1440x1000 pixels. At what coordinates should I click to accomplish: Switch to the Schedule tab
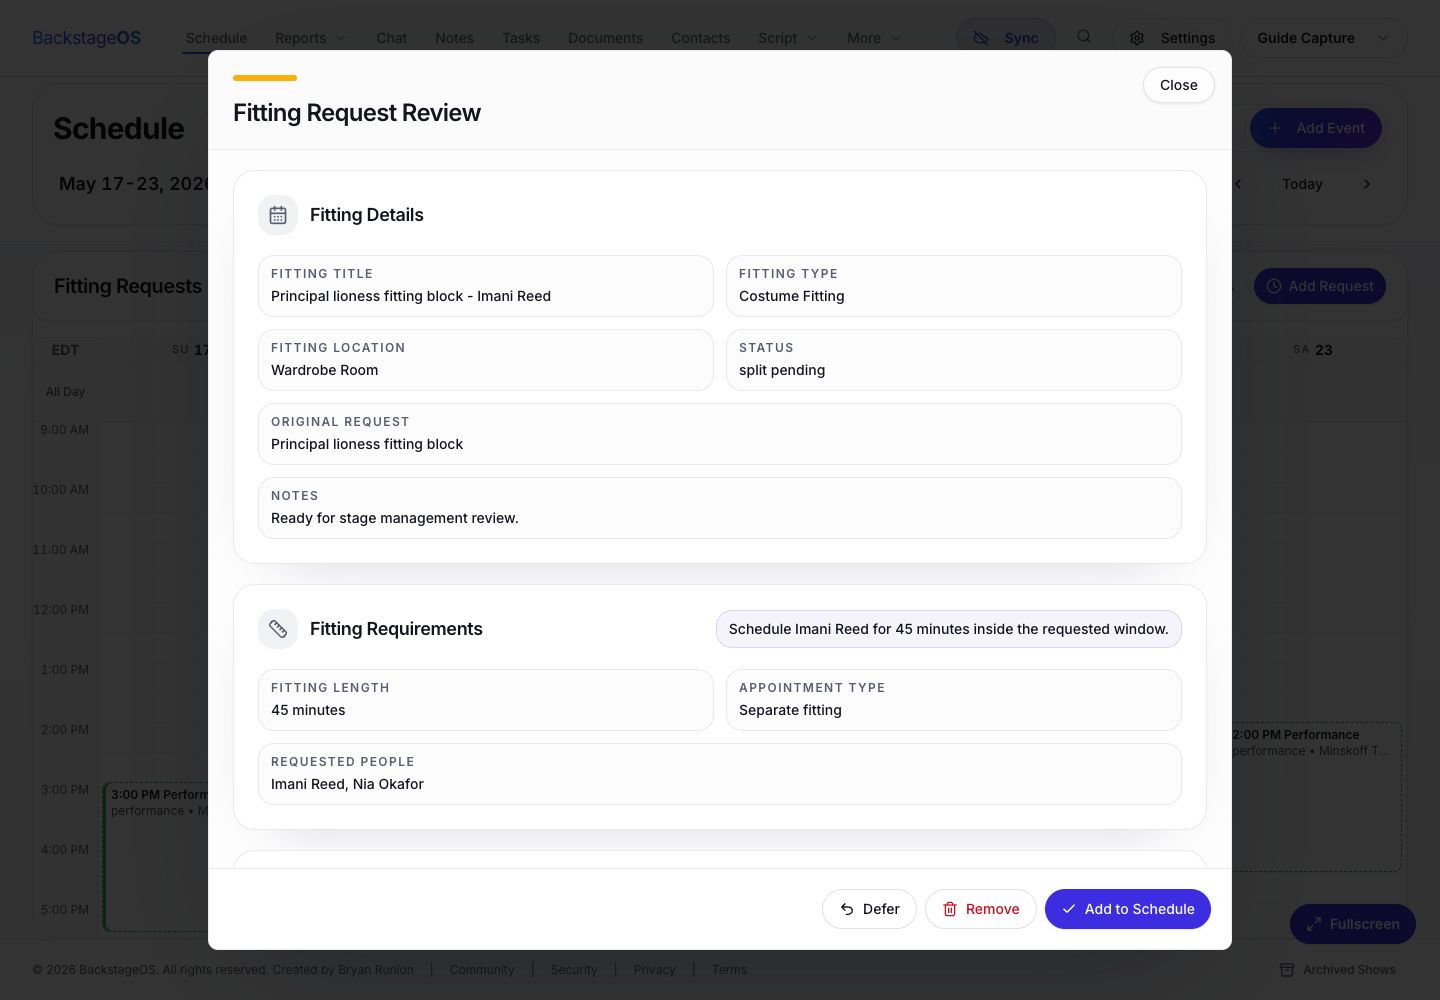[x=216, y=38]
